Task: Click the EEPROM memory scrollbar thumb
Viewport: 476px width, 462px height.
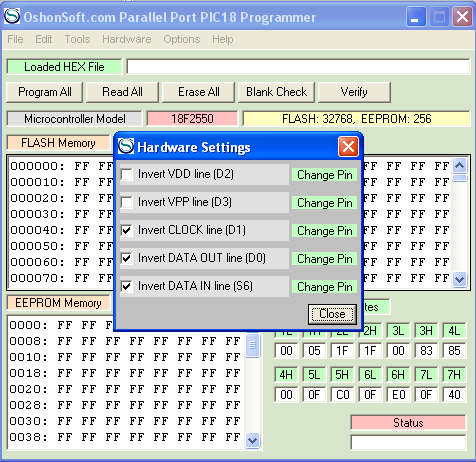Action: [x=252, y=345]
